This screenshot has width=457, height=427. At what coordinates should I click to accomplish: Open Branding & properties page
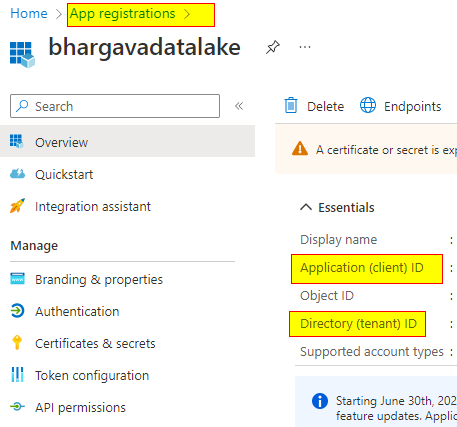[99, 279]
